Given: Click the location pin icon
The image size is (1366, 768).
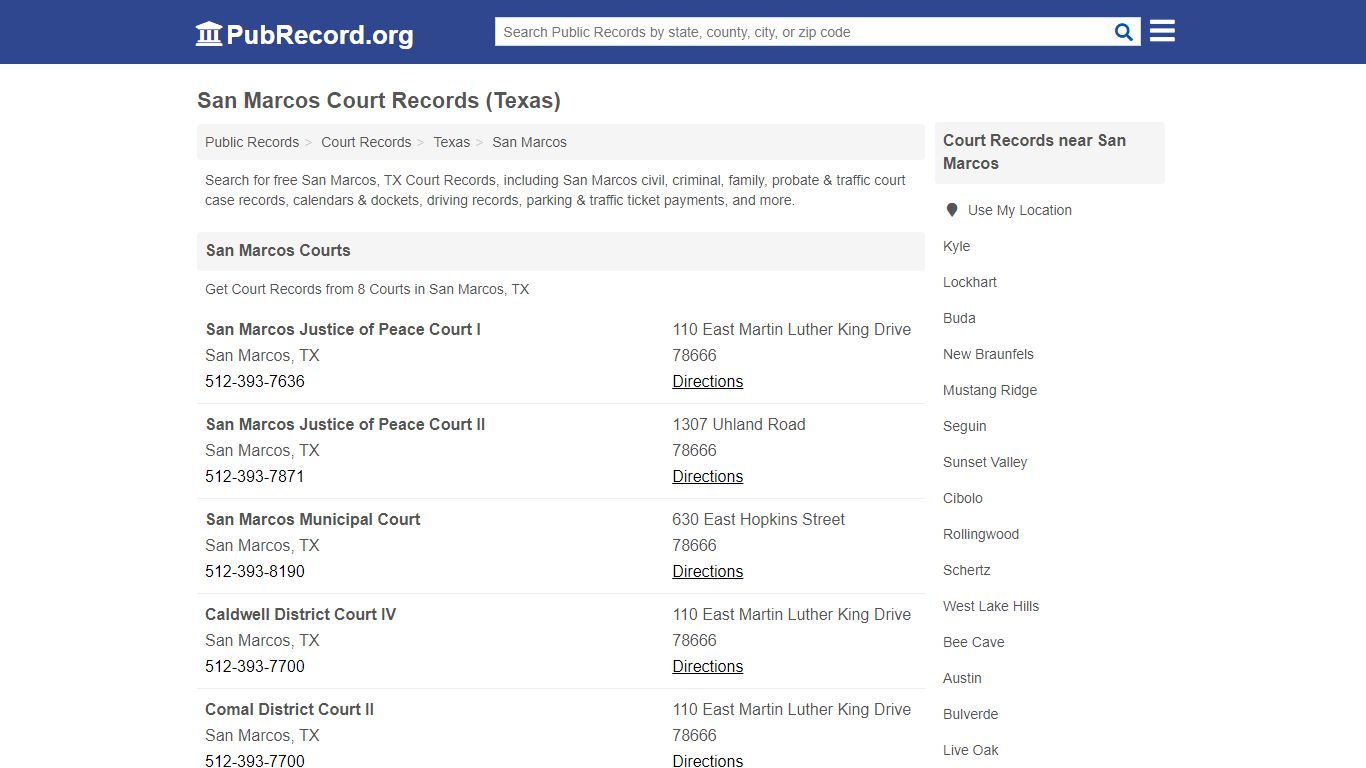Looking at the screenshot, I should (951, 210).
